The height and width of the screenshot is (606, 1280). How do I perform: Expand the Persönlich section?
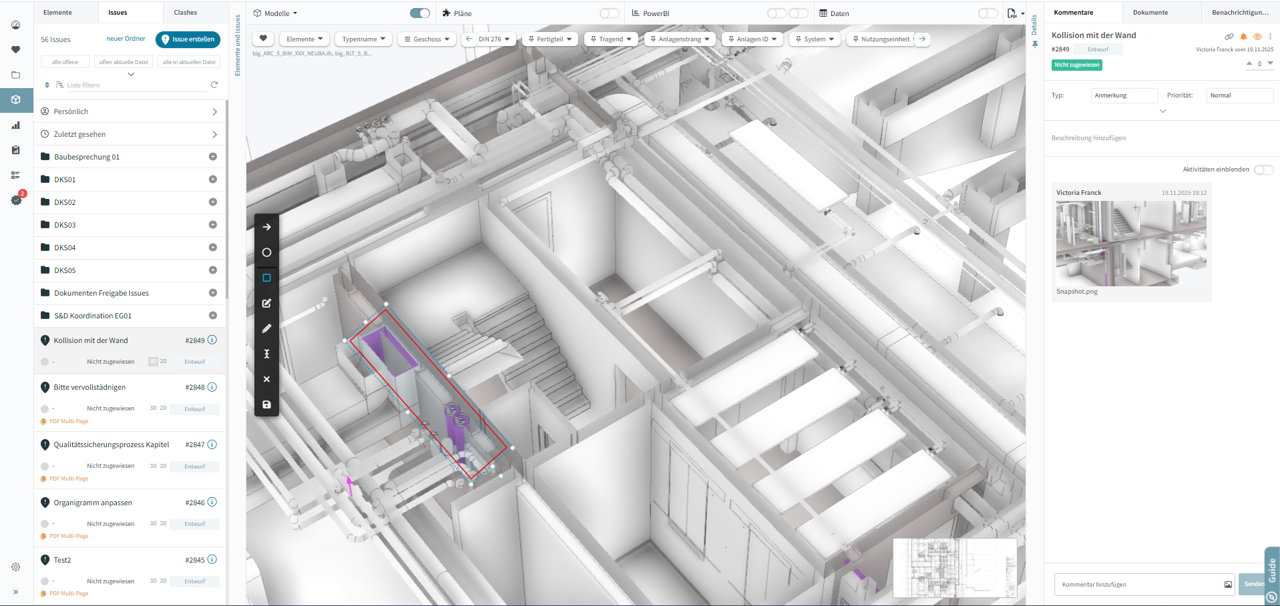(129, 111)
